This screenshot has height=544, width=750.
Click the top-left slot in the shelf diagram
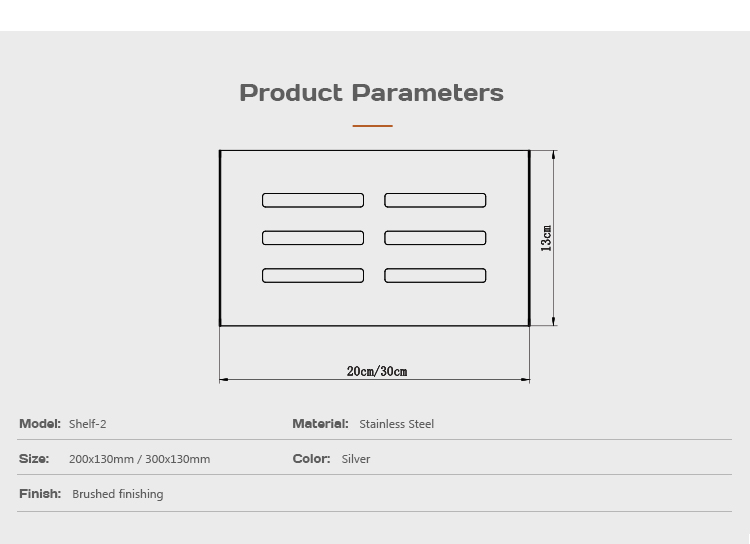coord(313,200)
